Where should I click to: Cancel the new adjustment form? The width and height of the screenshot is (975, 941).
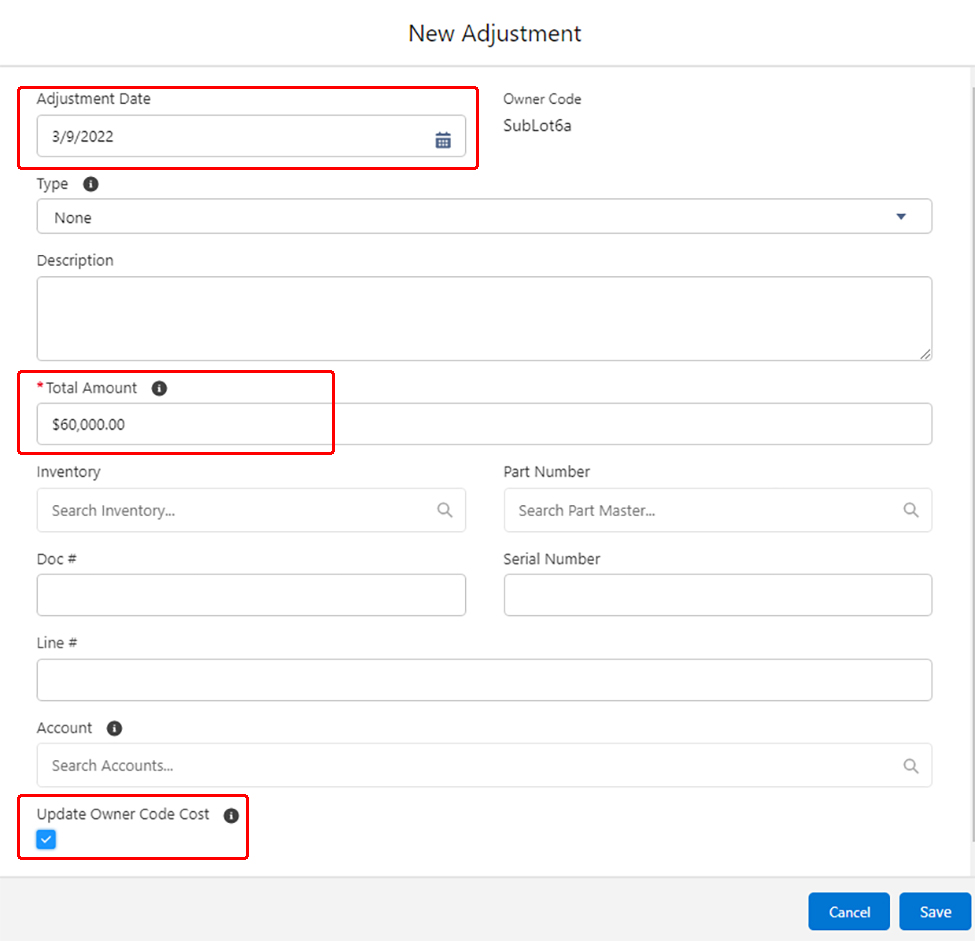pos(849,912)
